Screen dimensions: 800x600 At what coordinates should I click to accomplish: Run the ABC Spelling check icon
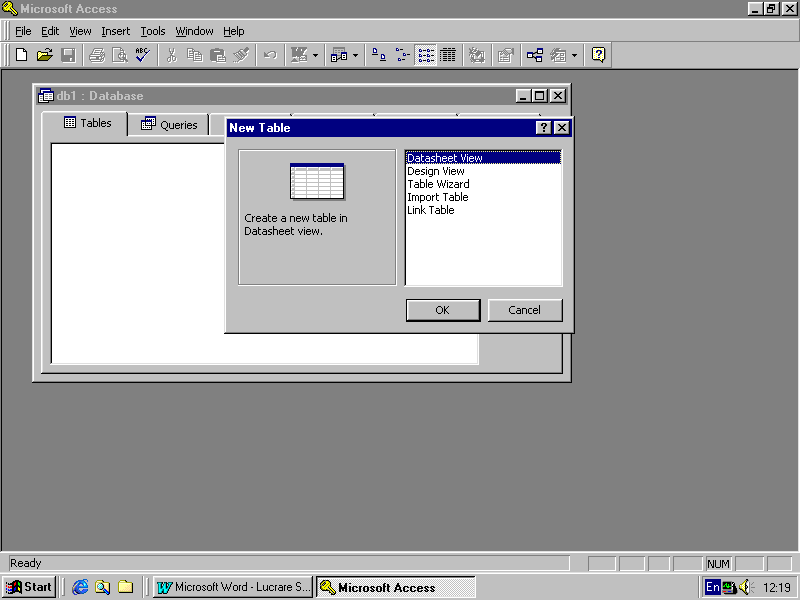pos(143,55)
